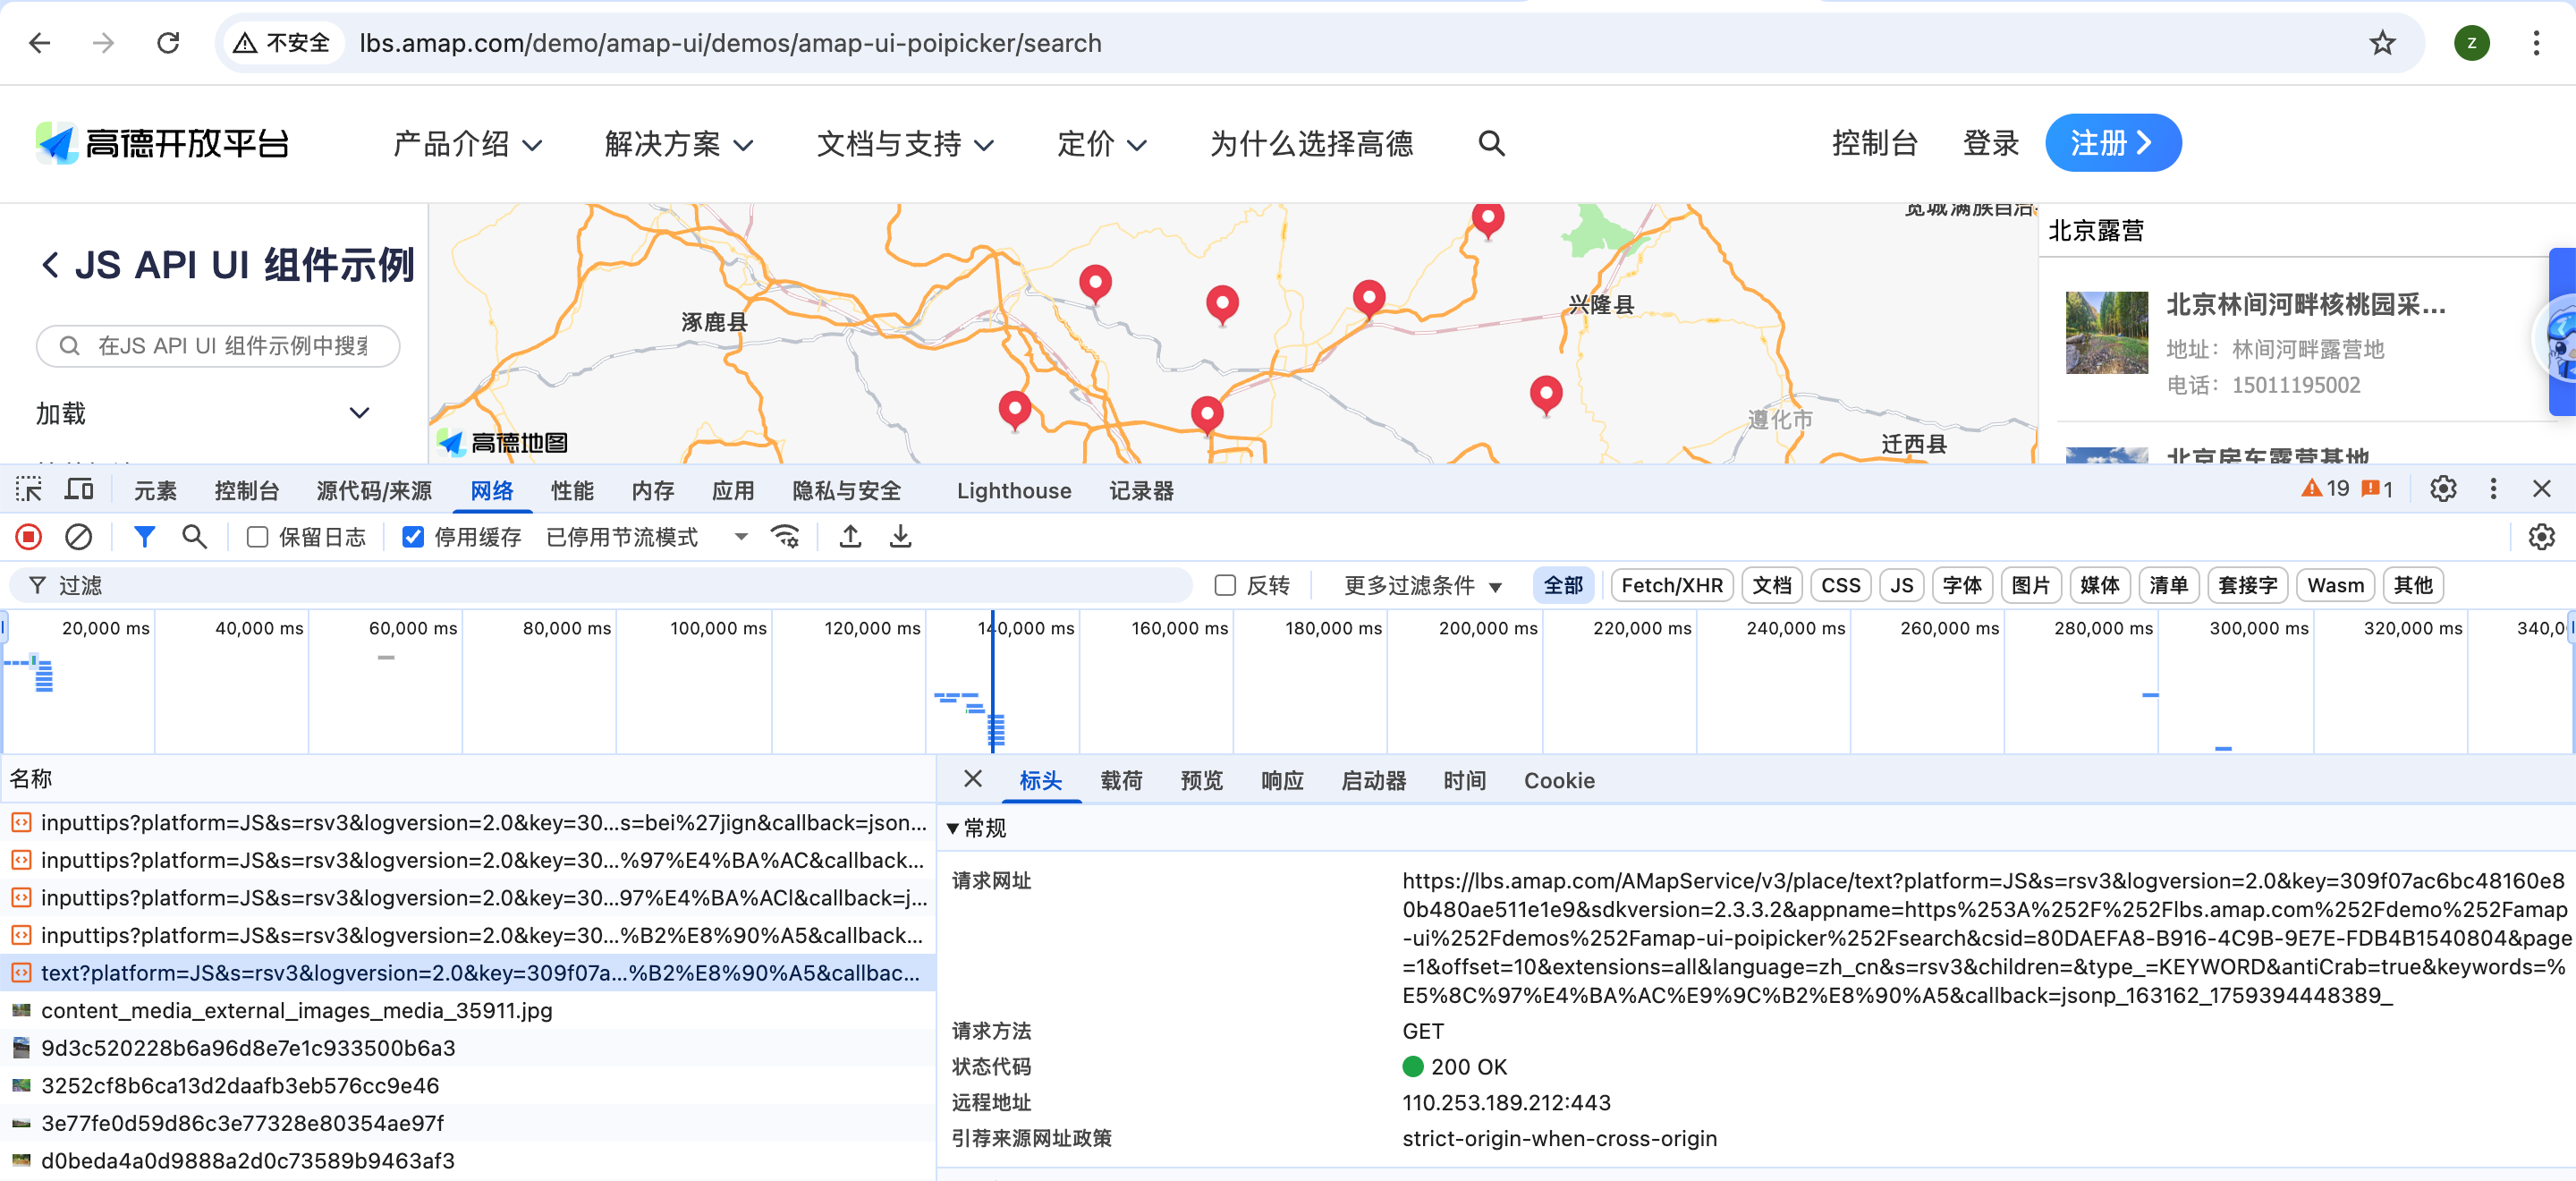Screen dimensions: 2576x1181
Task: Open network conditions wifi icon
Action: pyautogui.click(x=785, y=537)
